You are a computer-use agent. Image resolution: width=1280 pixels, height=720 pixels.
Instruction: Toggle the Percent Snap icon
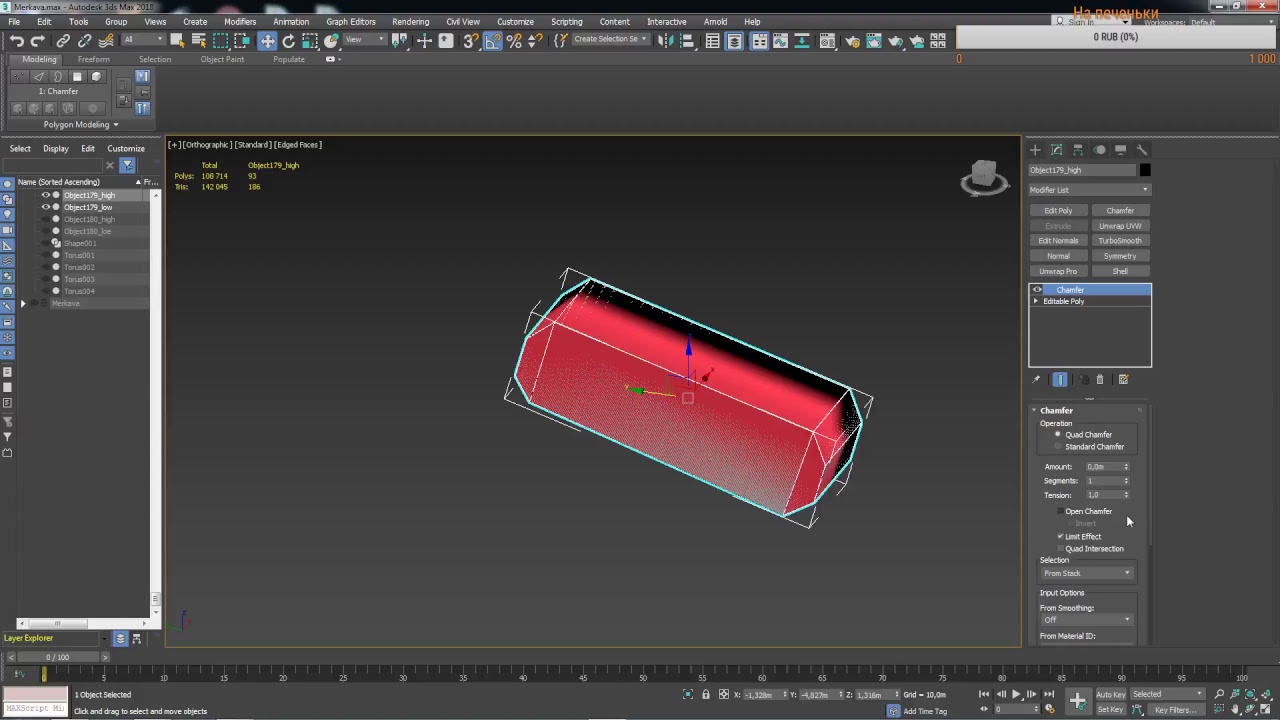[x=514, y=41]
